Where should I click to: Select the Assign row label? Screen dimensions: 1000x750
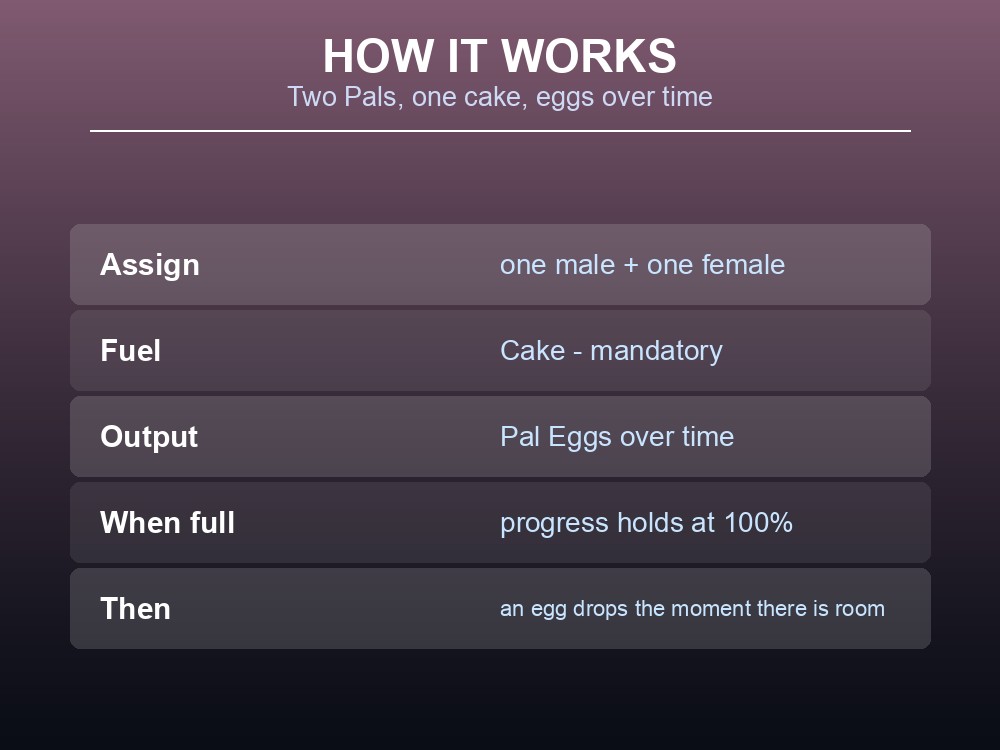pos(150,265)
